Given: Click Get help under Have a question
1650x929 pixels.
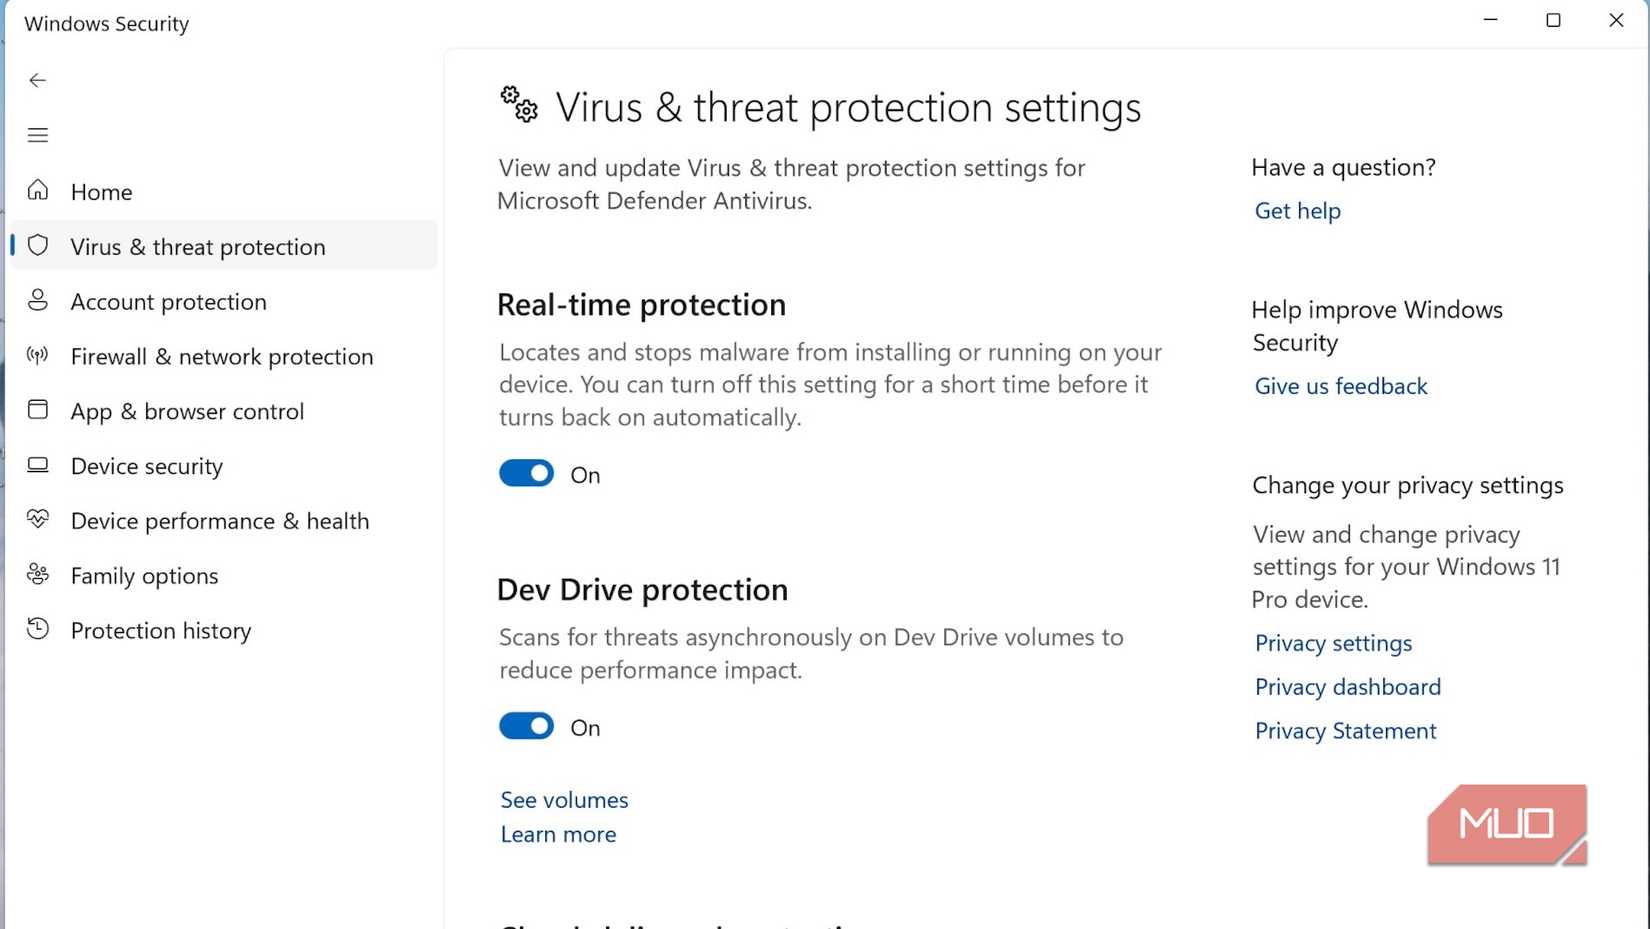Looking at the screenshot, I should [1297, 211].
